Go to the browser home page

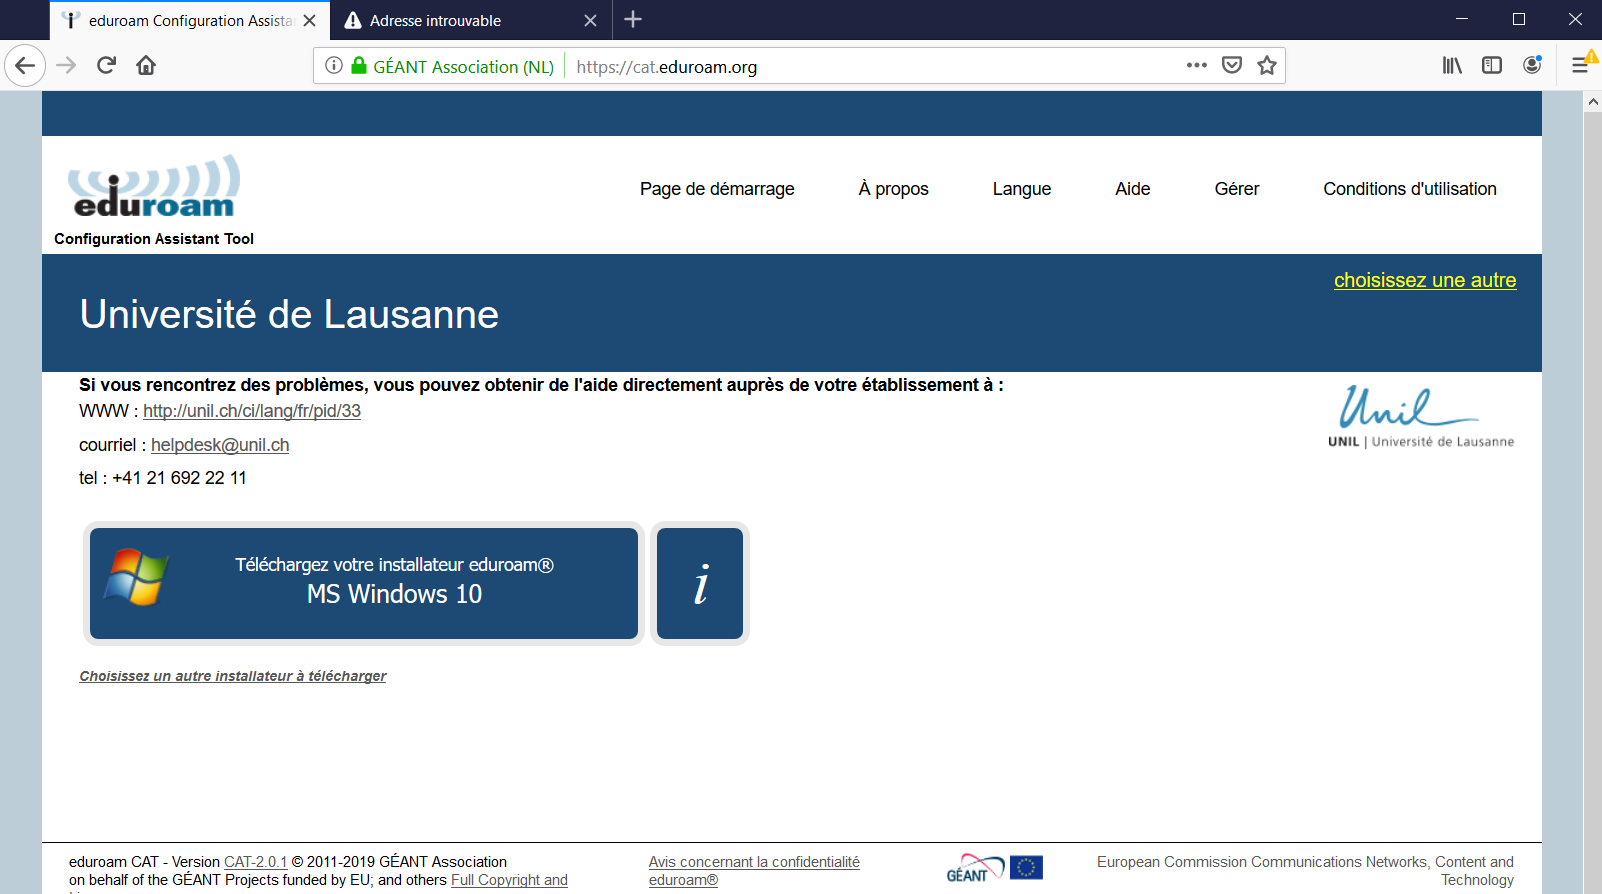pos(146,66)
